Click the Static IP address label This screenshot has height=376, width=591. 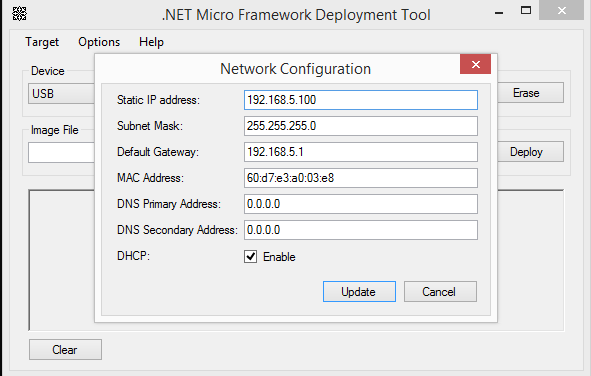click(x=158, y=100)
